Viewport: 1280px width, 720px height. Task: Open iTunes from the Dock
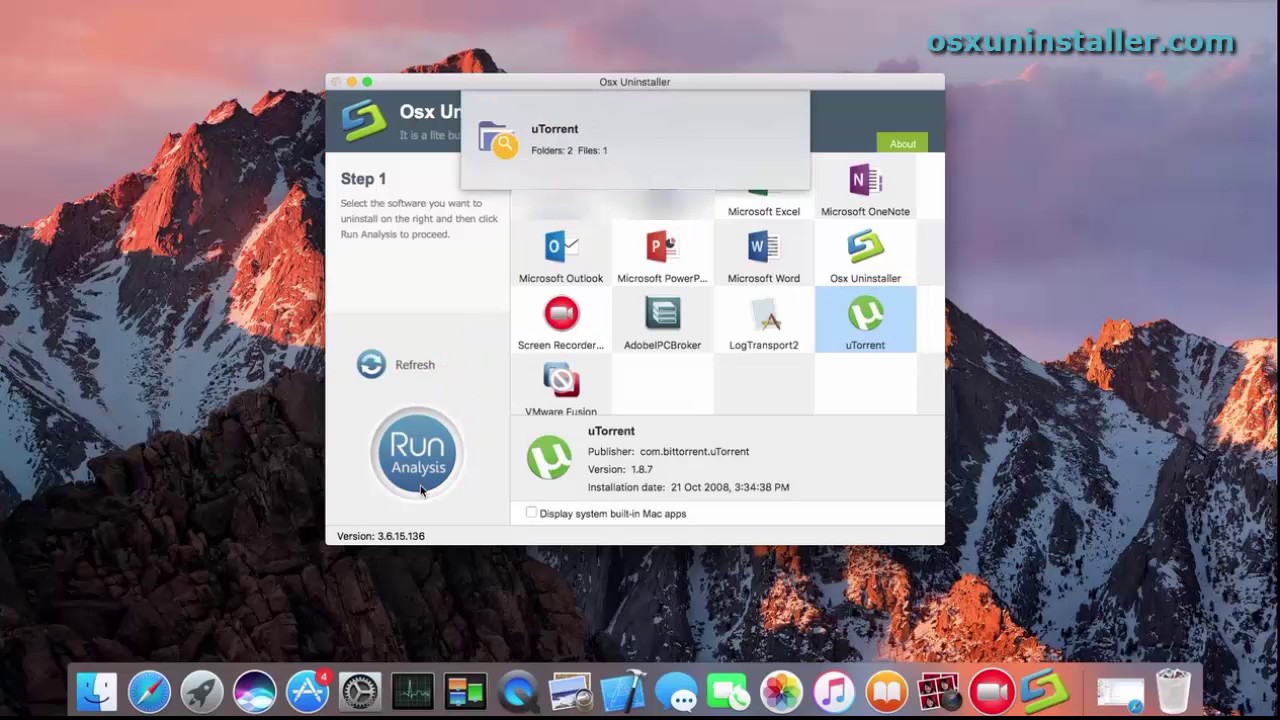point(834,692)
